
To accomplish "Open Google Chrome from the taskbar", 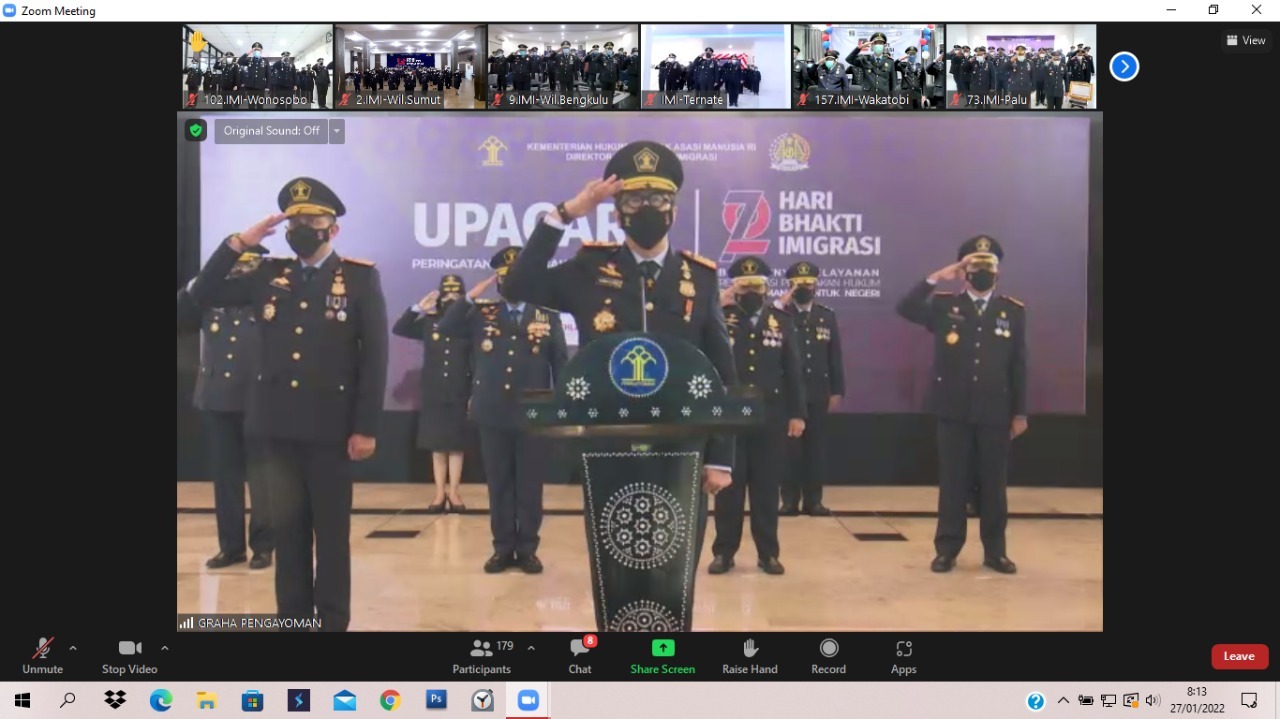I will 390,700.
